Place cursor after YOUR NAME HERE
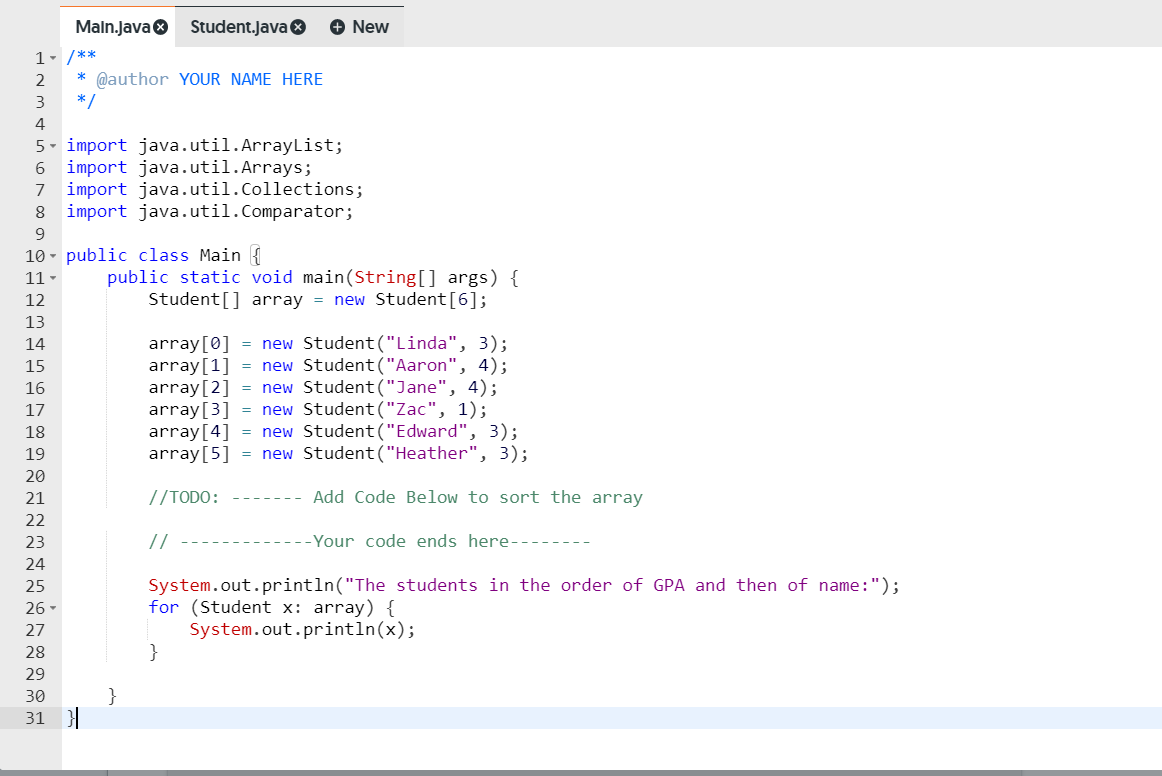Image resolution: width=1162 pixels, height=776 pixels. click(323, 79)
